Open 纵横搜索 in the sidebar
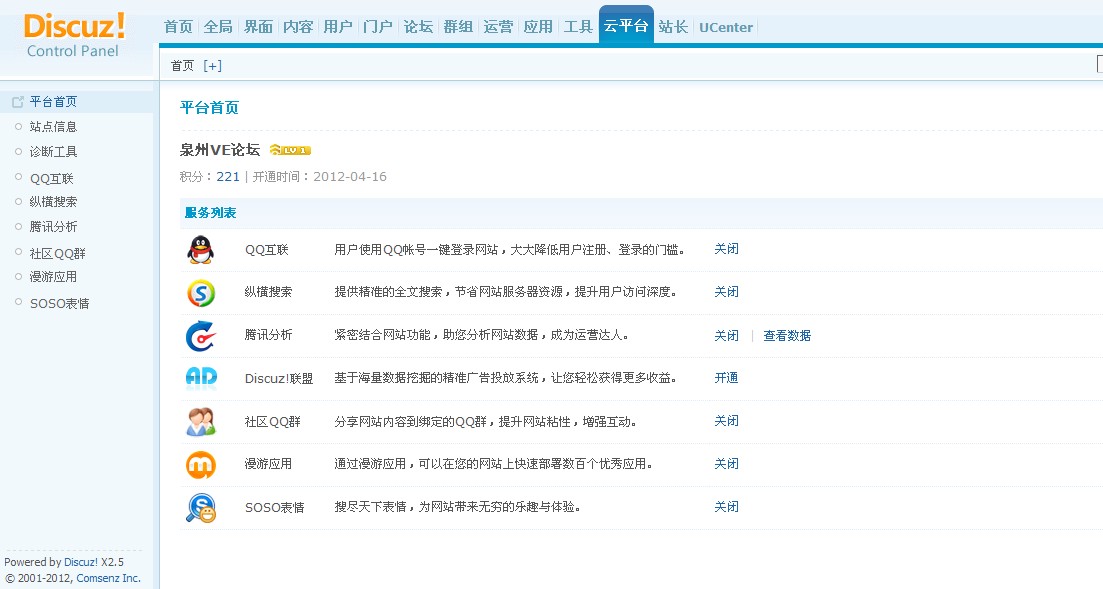The width and height of the screenshot is (1103, 589). tap(53, 202)
